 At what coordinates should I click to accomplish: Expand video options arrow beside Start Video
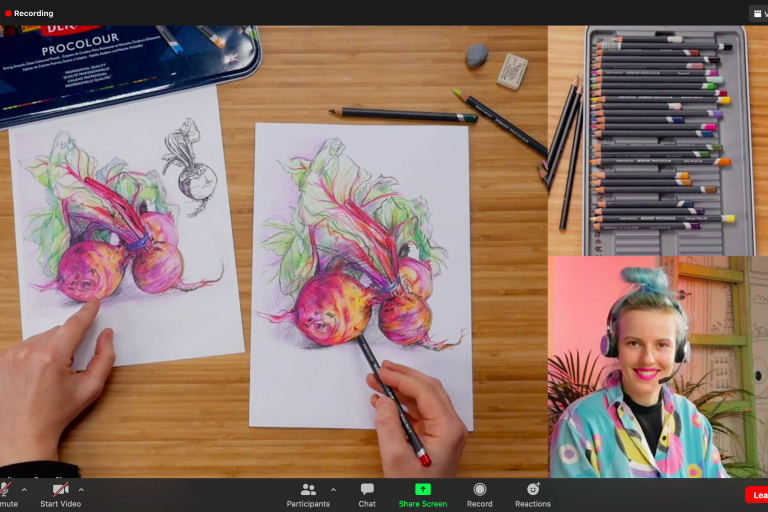81,489
